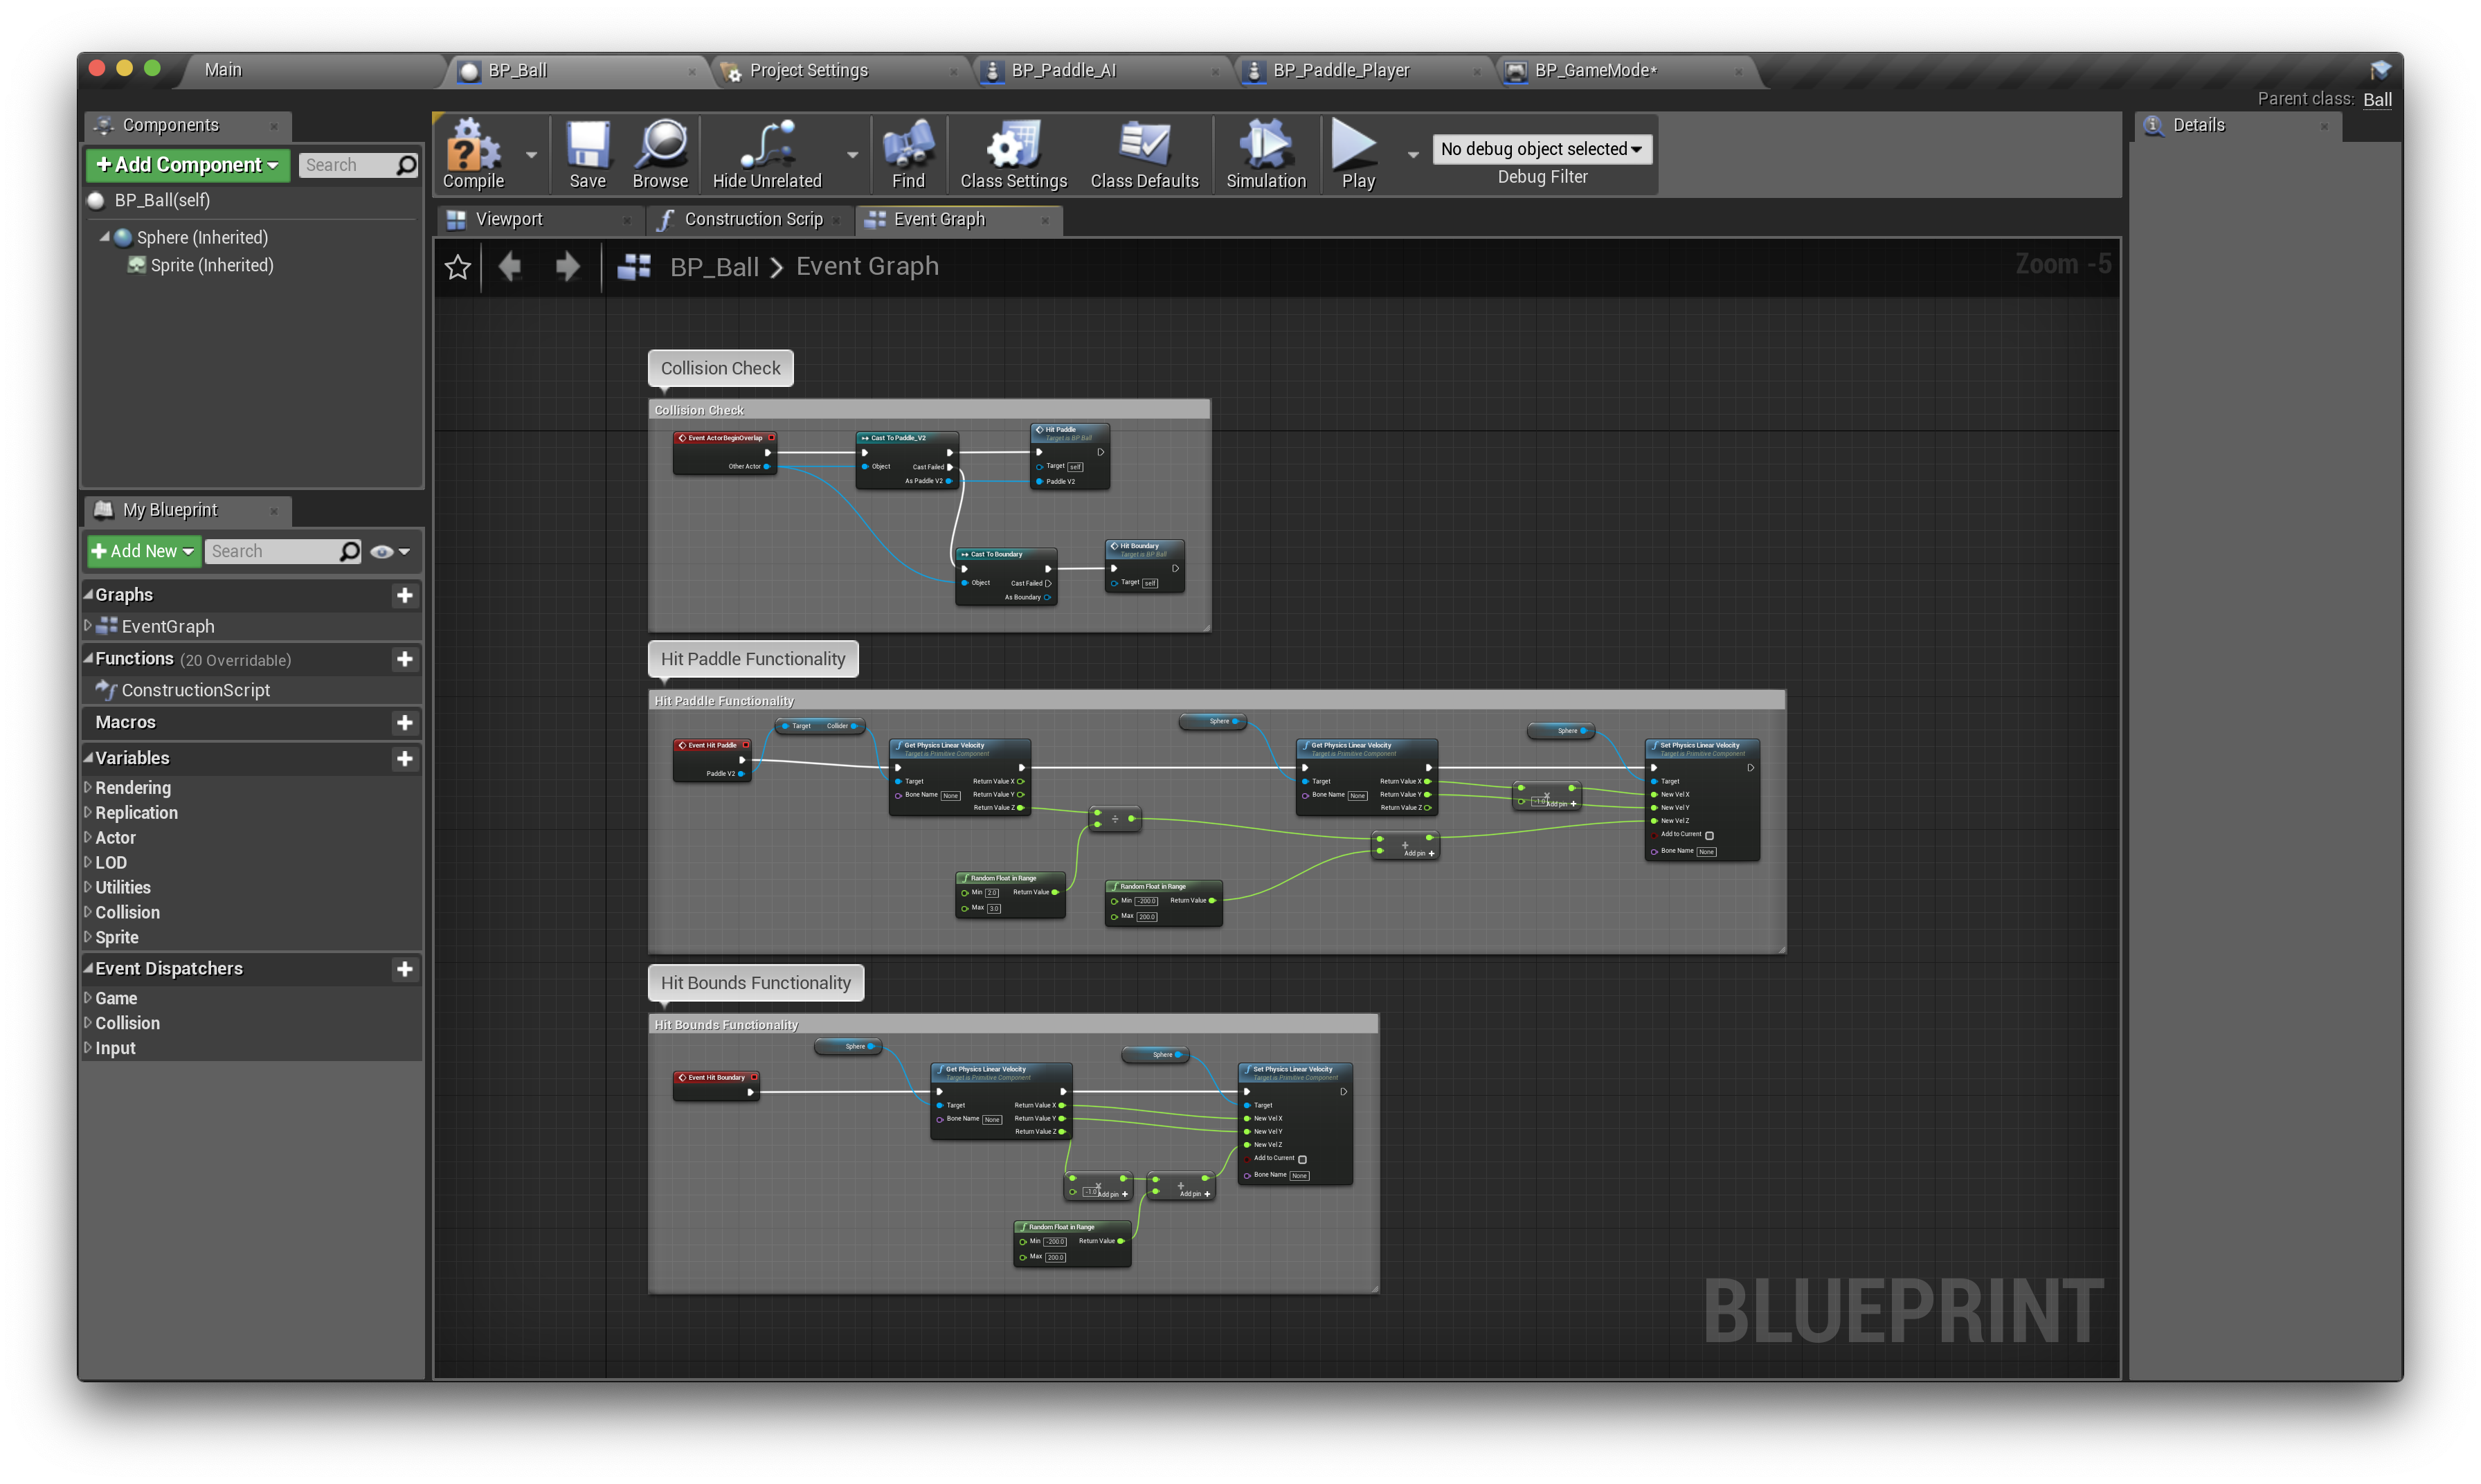Image resolution: width=2481 pixels, height=1484 pixels.
Task: Open the BP_Paddle_AI tab
Action: (x=1063, y=70)
